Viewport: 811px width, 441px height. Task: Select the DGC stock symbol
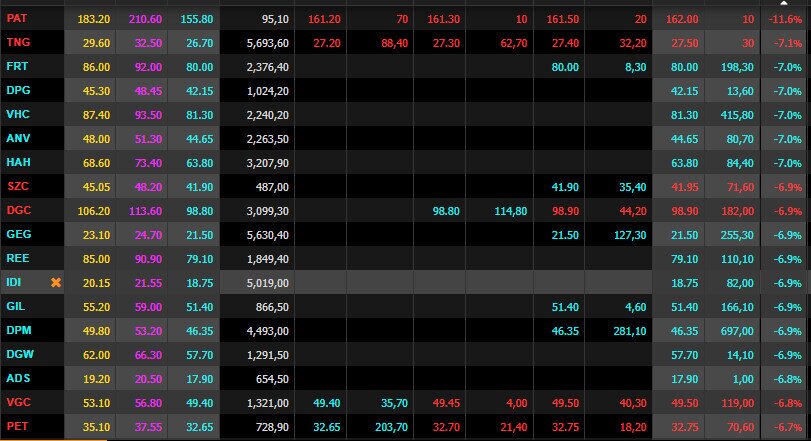click(x=19, y=210)
